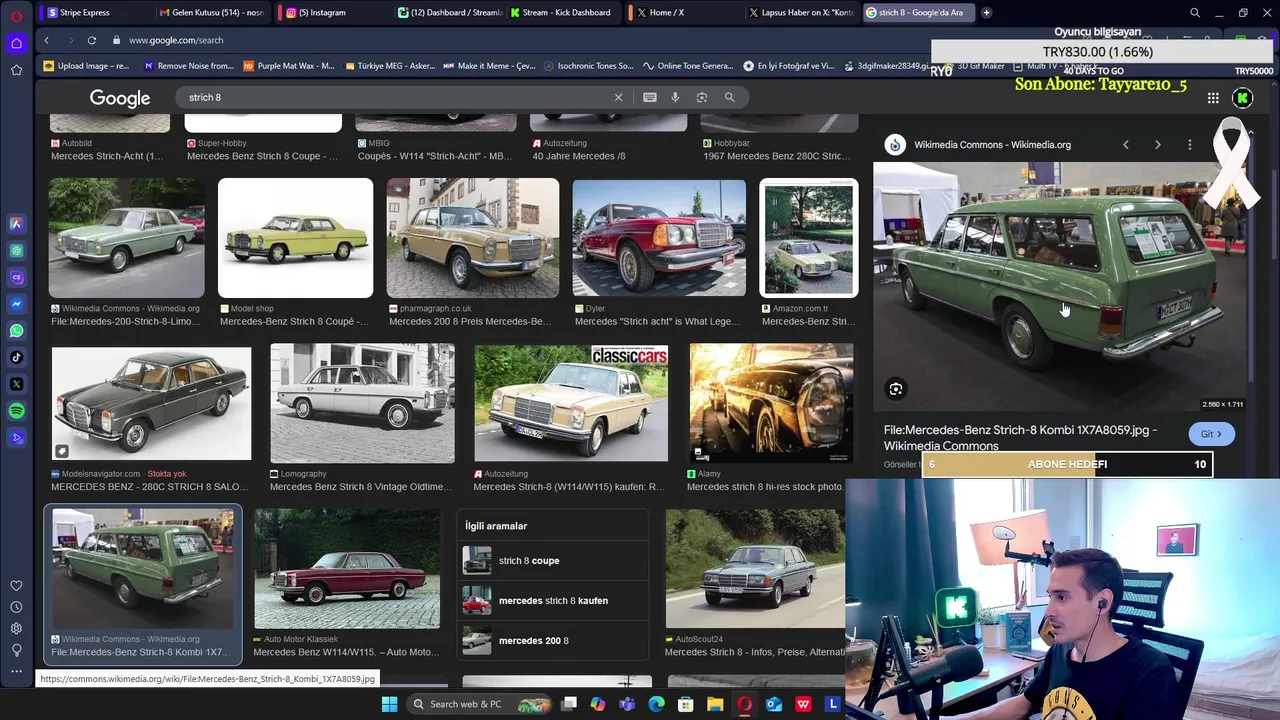Screen dimensions: 1280x720
Task: Switch to the Home / X tab
Action: click(x=684, y=13)
